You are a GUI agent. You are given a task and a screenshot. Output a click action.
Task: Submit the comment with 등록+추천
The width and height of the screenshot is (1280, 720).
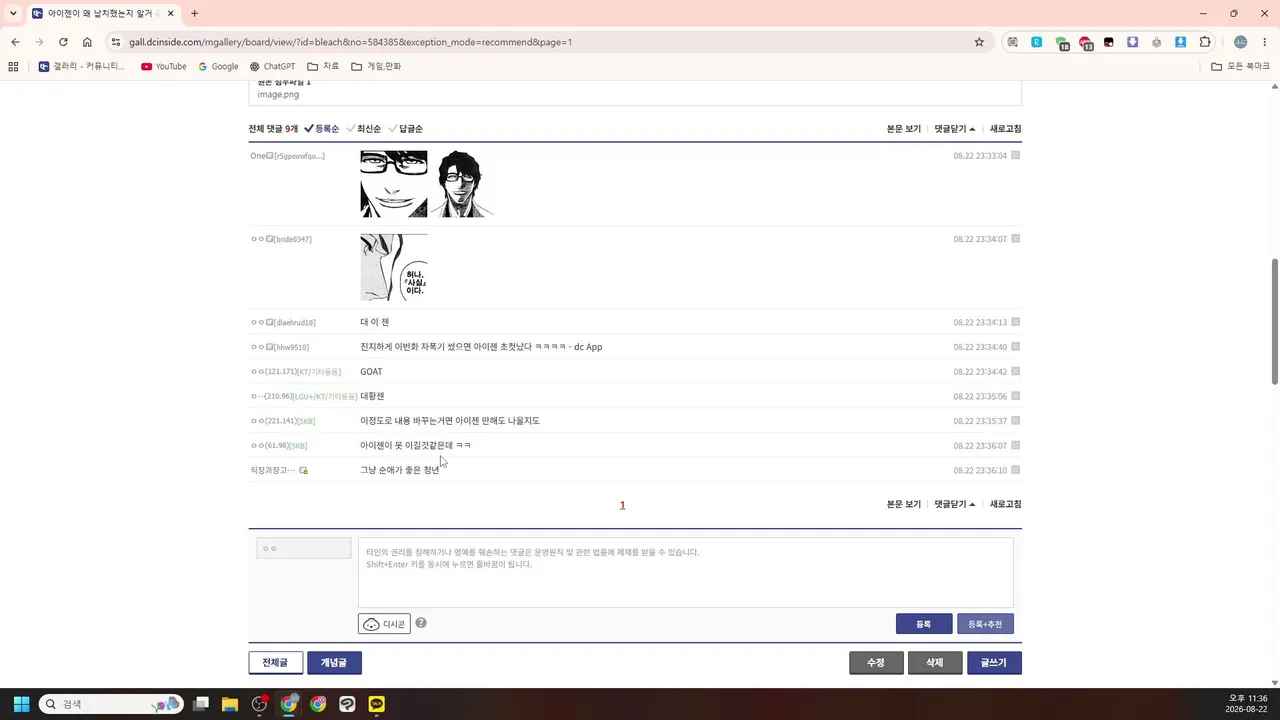point(985,624)
